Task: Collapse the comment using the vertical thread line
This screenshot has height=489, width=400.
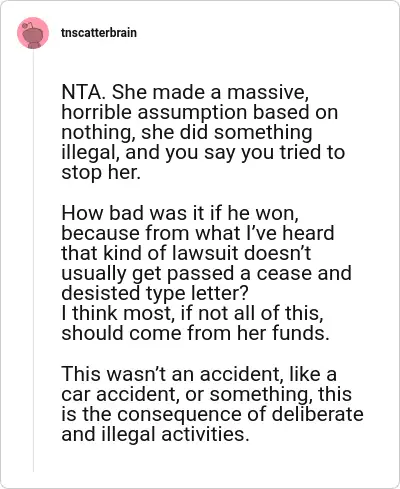Action: tap(33, 260)
